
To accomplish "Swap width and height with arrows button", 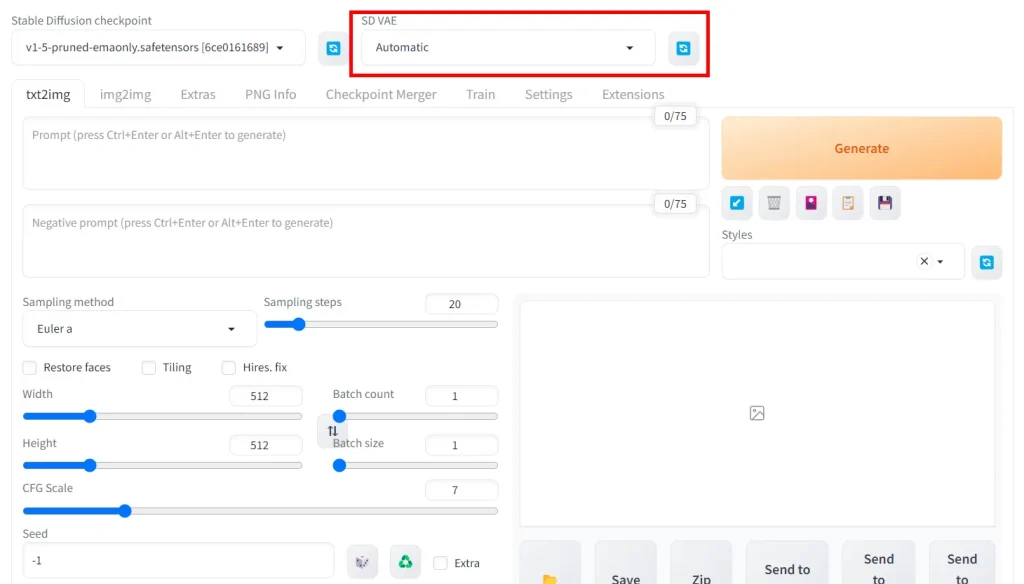I will point(332,431).
